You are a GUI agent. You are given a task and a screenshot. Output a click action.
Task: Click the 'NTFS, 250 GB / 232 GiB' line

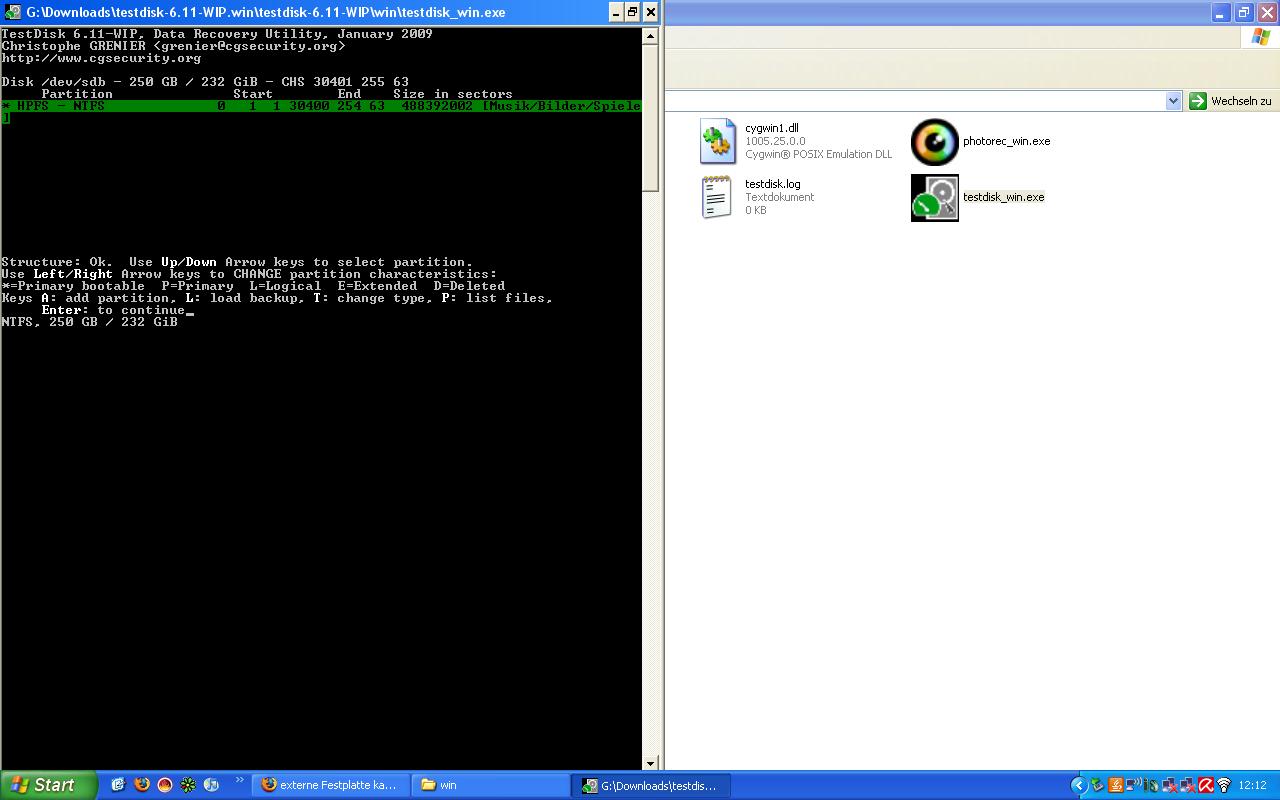(90, 322)
